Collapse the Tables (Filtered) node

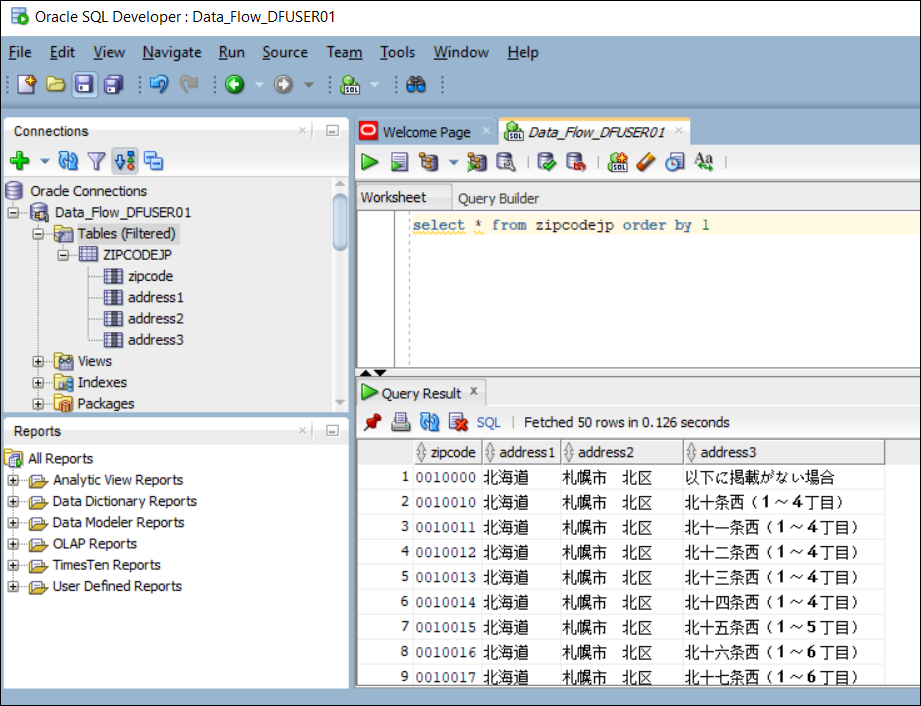pos(38,234)
